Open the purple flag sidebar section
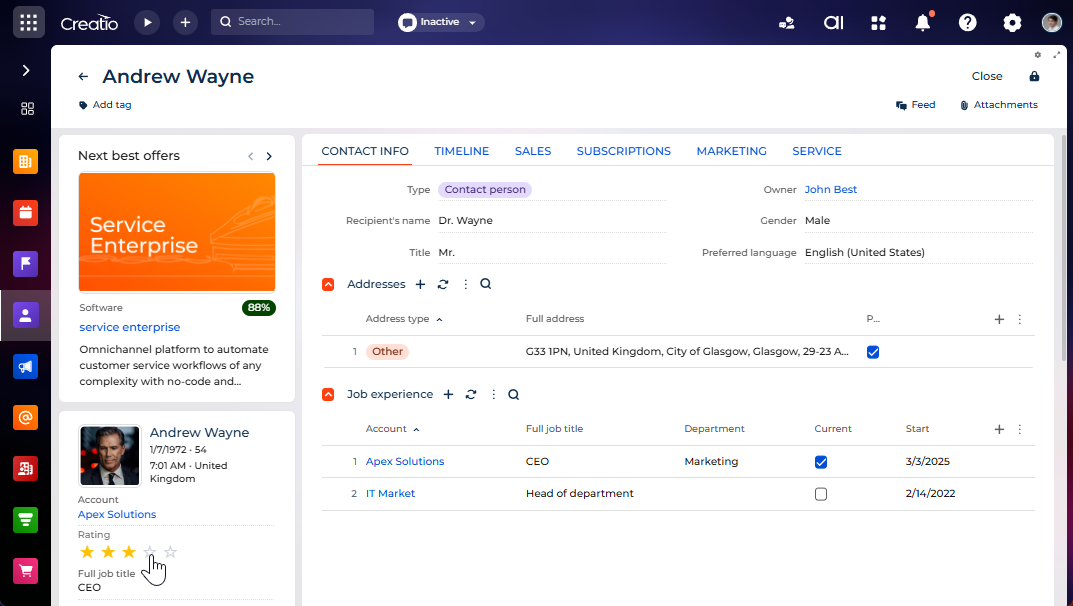The image size is (1073, 606). [25, 264]
